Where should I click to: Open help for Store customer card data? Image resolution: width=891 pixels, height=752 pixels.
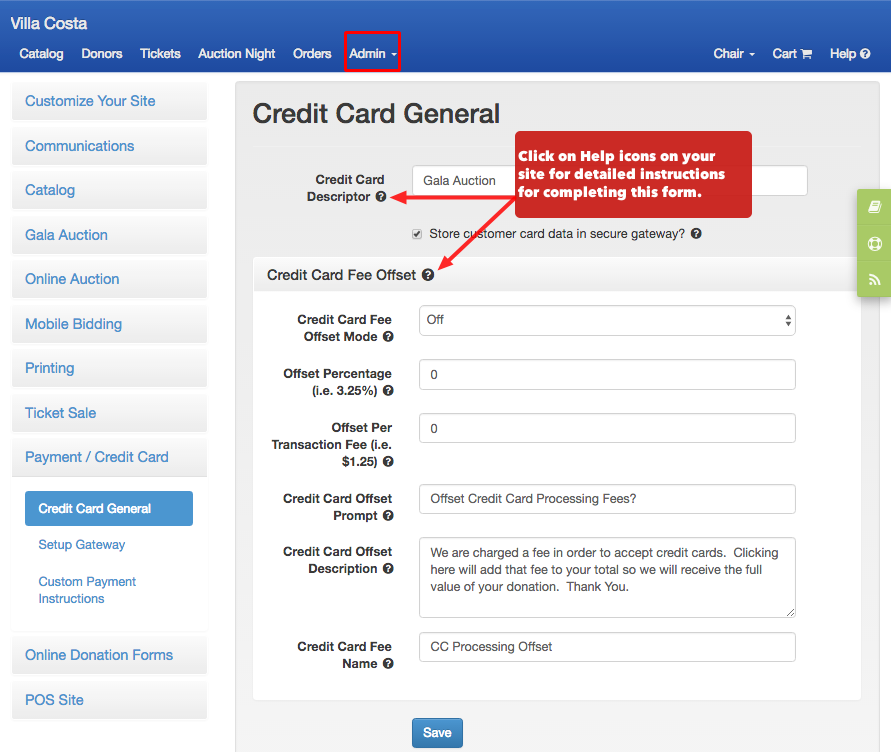[x=696, y=234]
